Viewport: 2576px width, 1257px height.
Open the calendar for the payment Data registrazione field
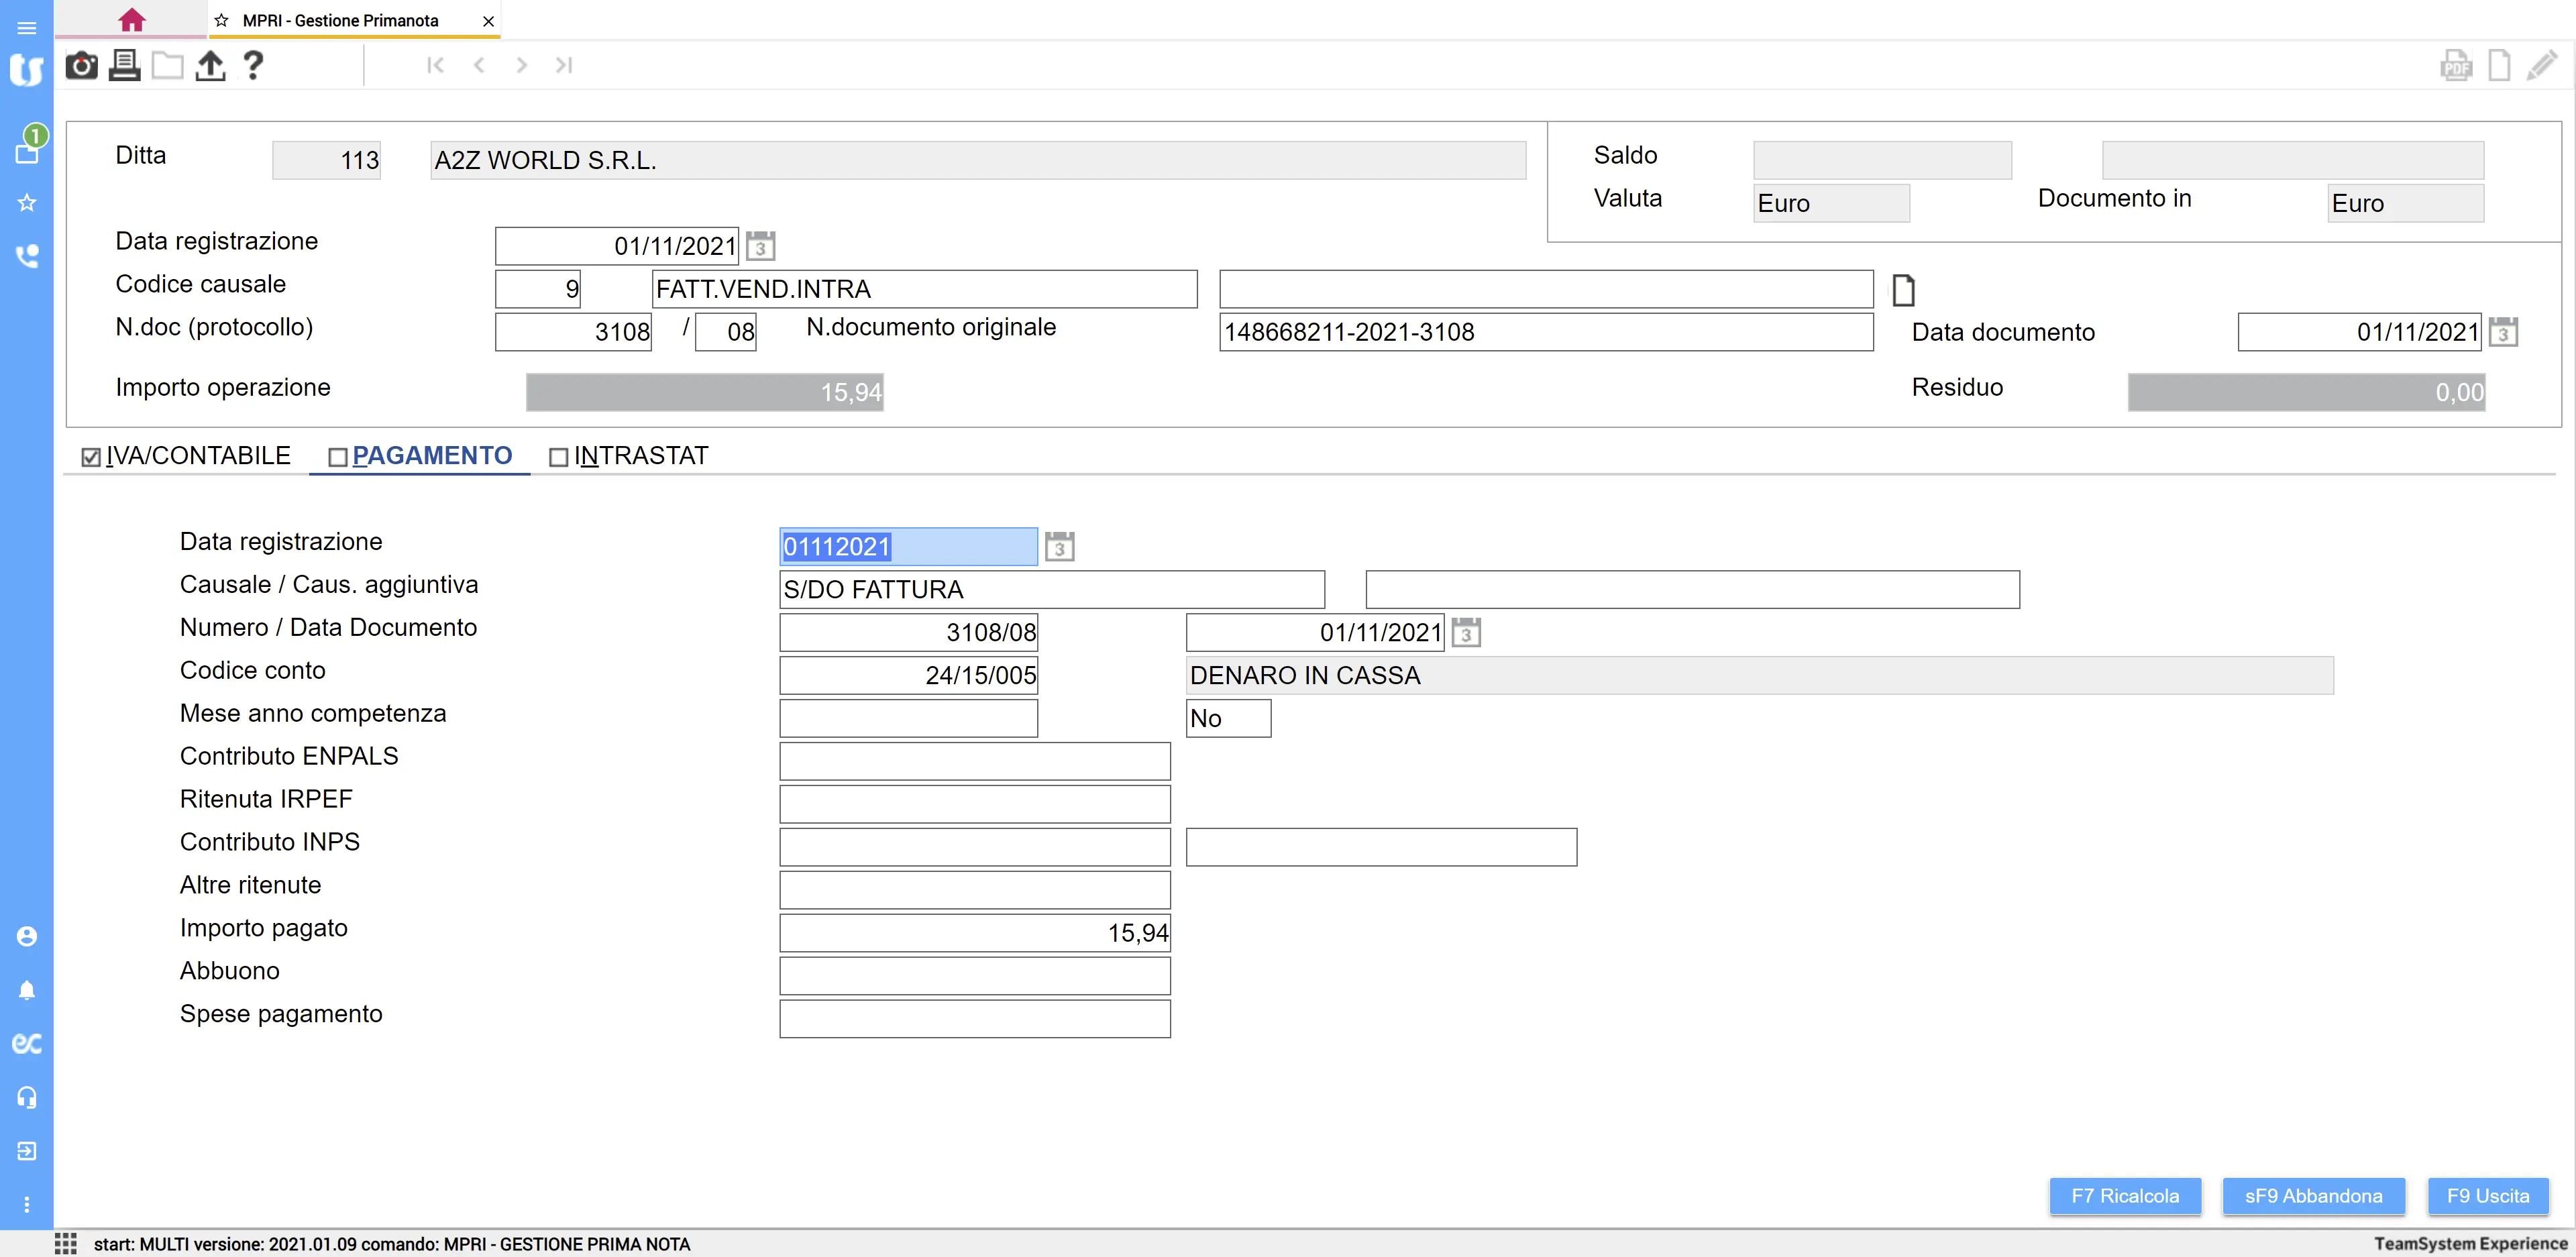tap(1059, 547)
